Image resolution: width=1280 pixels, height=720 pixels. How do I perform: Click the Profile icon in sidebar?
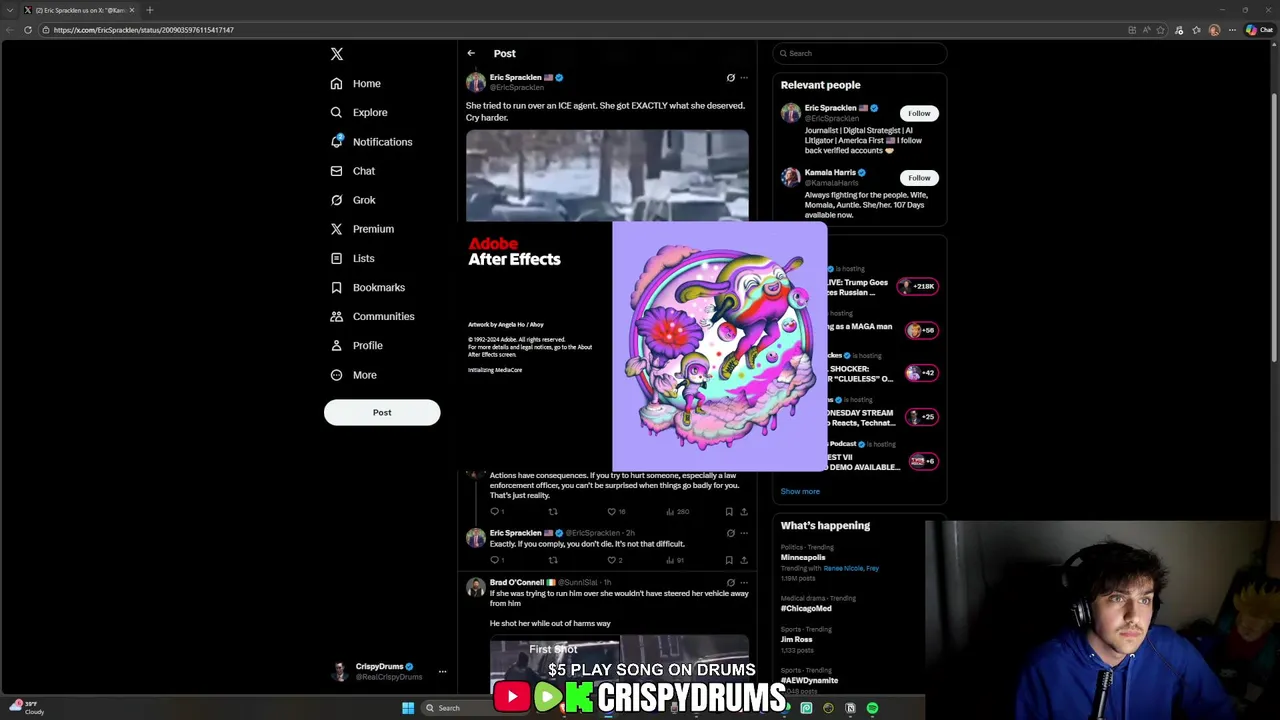pyautogui.click(x=337, y=345)
